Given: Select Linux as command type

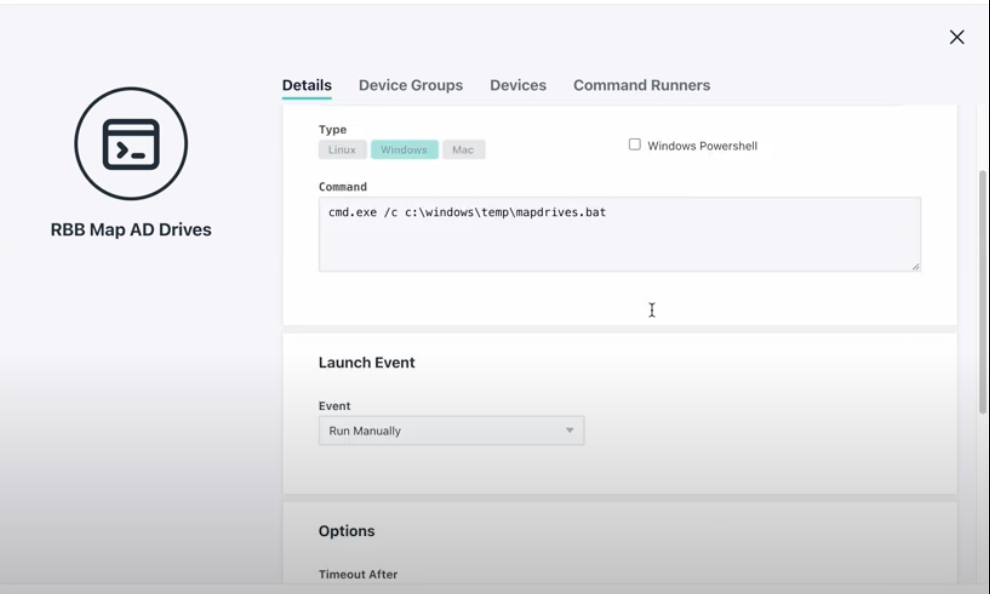Looking at the screenshot, I should point(342,150).
